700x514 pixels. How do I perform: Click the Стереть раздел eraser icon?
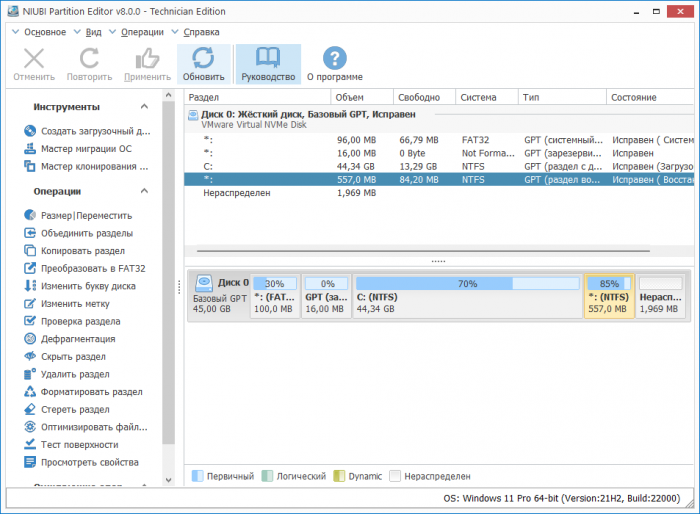[30, 410]
